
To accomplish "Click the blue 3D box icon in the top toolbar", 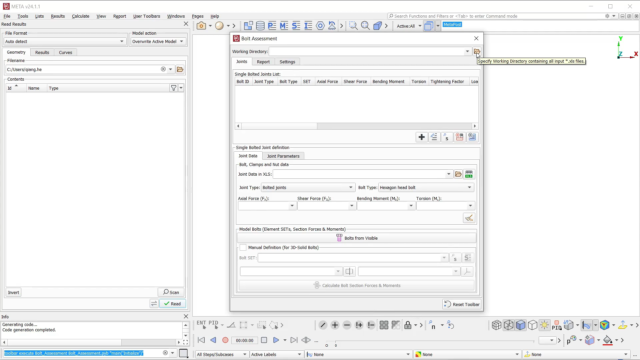I will point(377,26).
